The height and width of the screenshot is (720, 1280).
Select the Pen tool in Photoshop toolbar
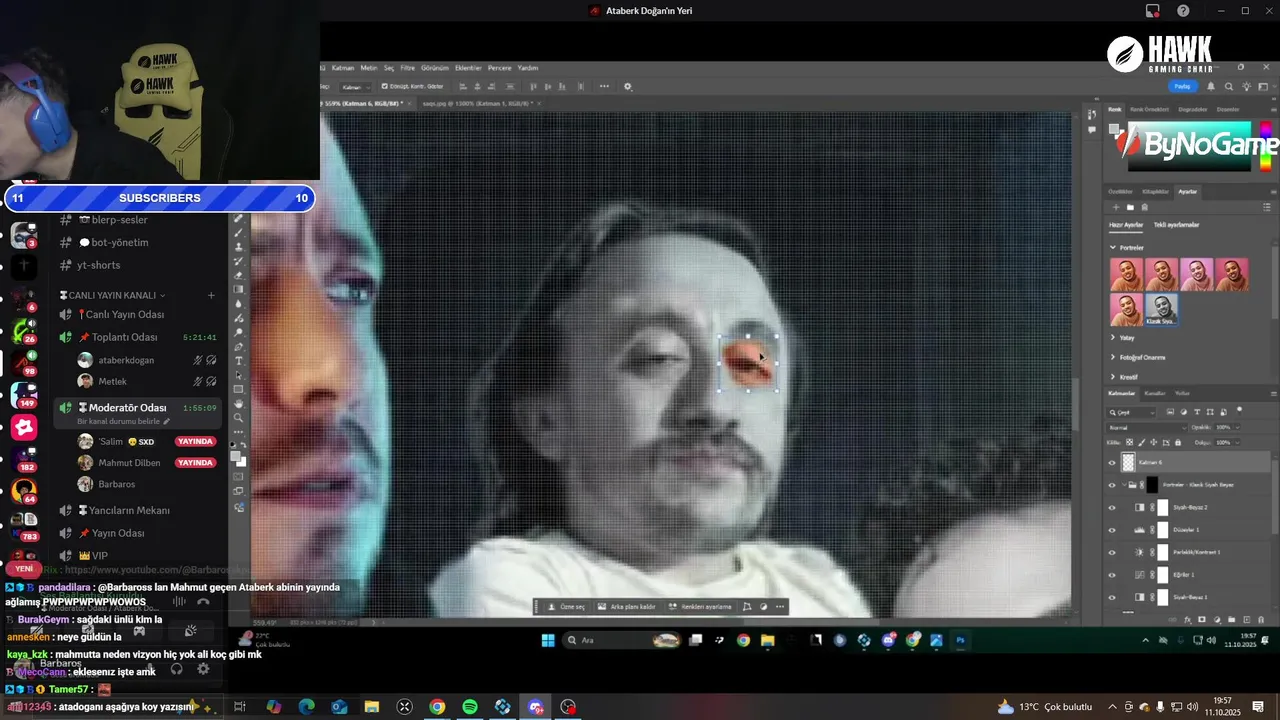pos(238,346)
